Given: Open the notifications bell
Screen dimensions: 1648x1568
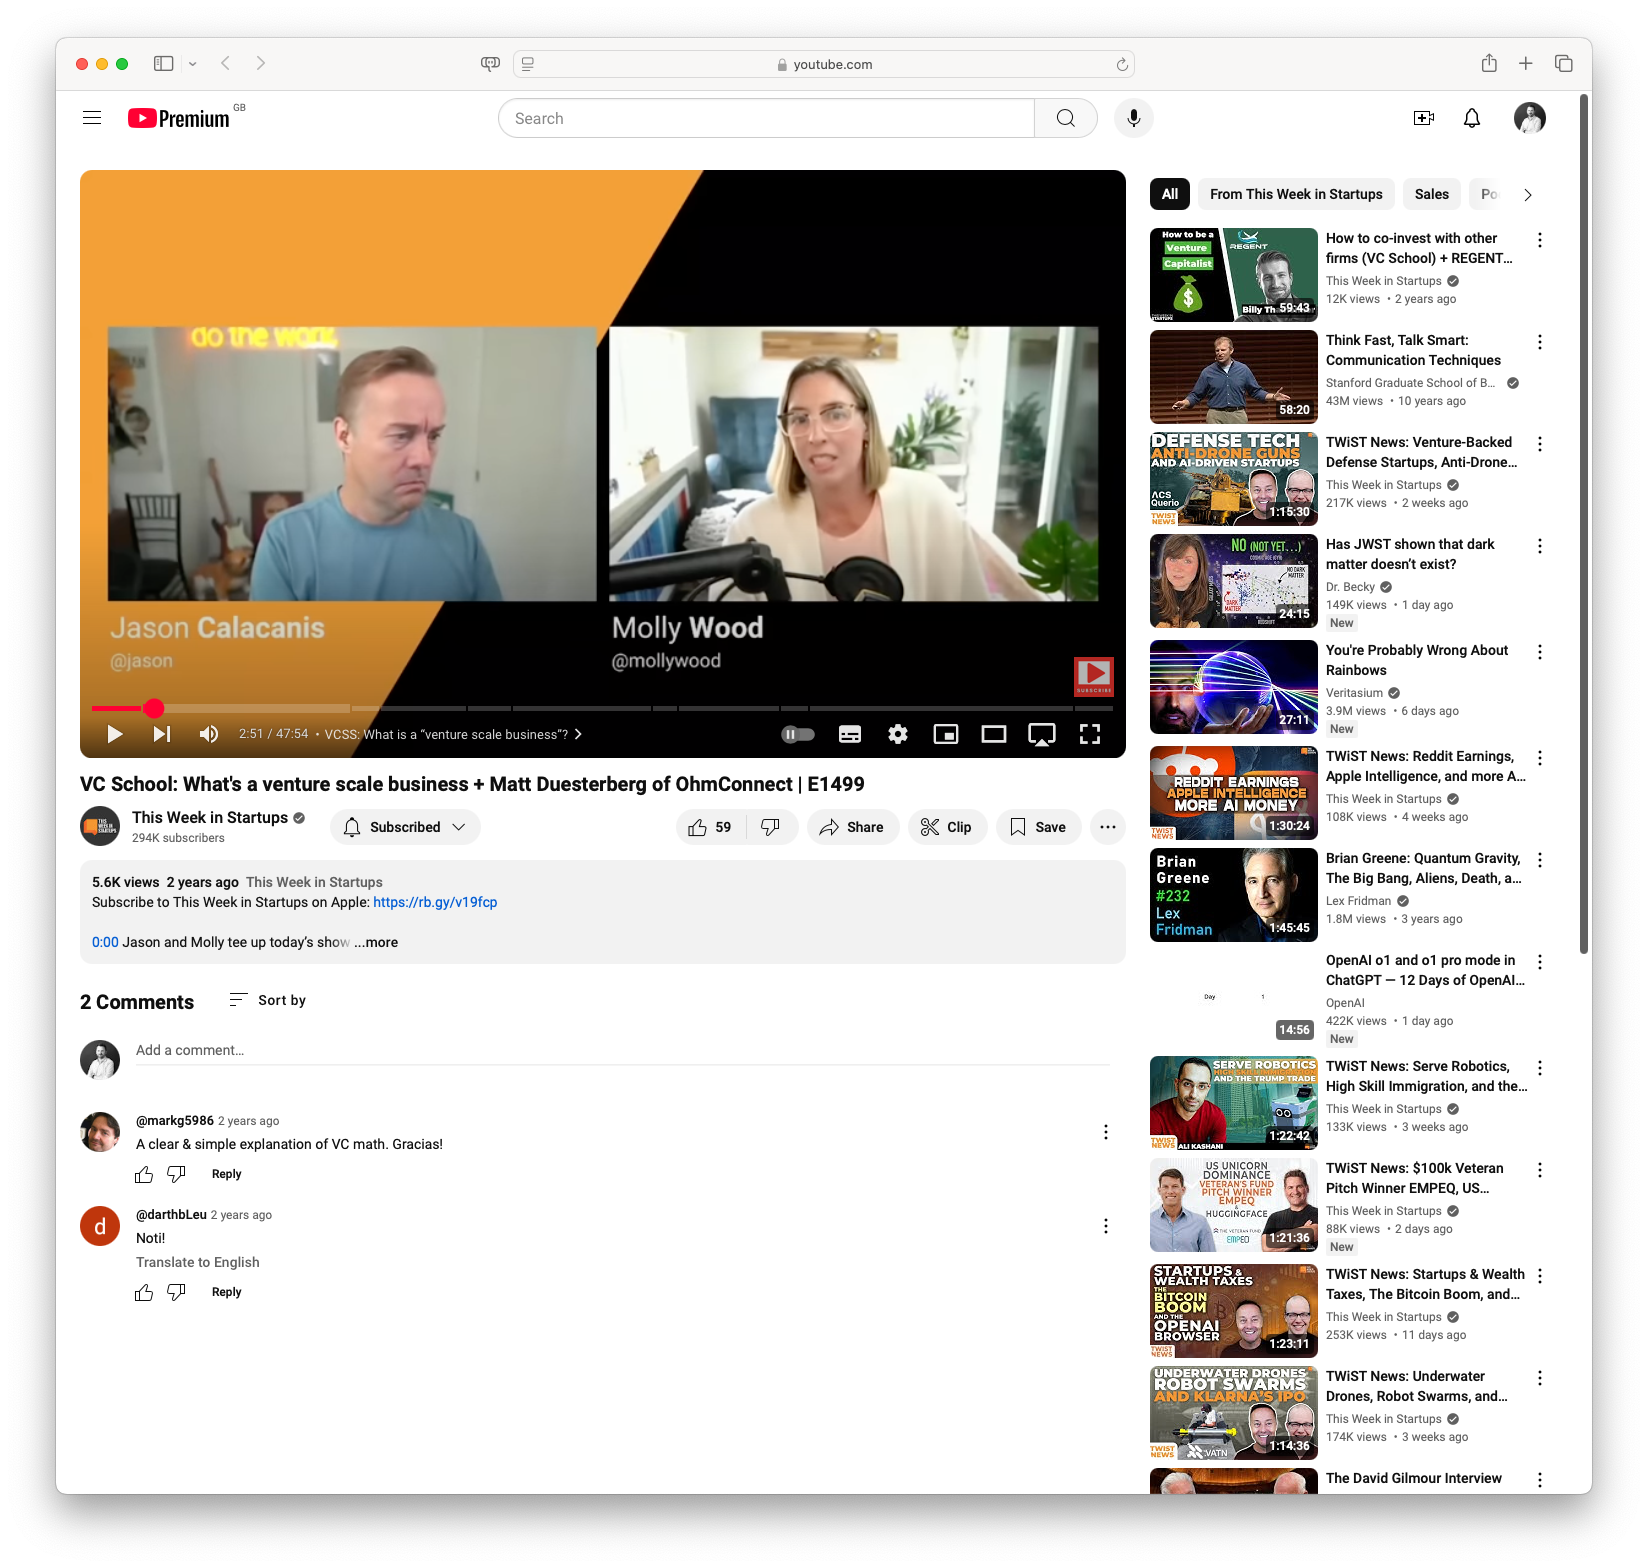Looking at the screenshot, I should (1471, 118).
